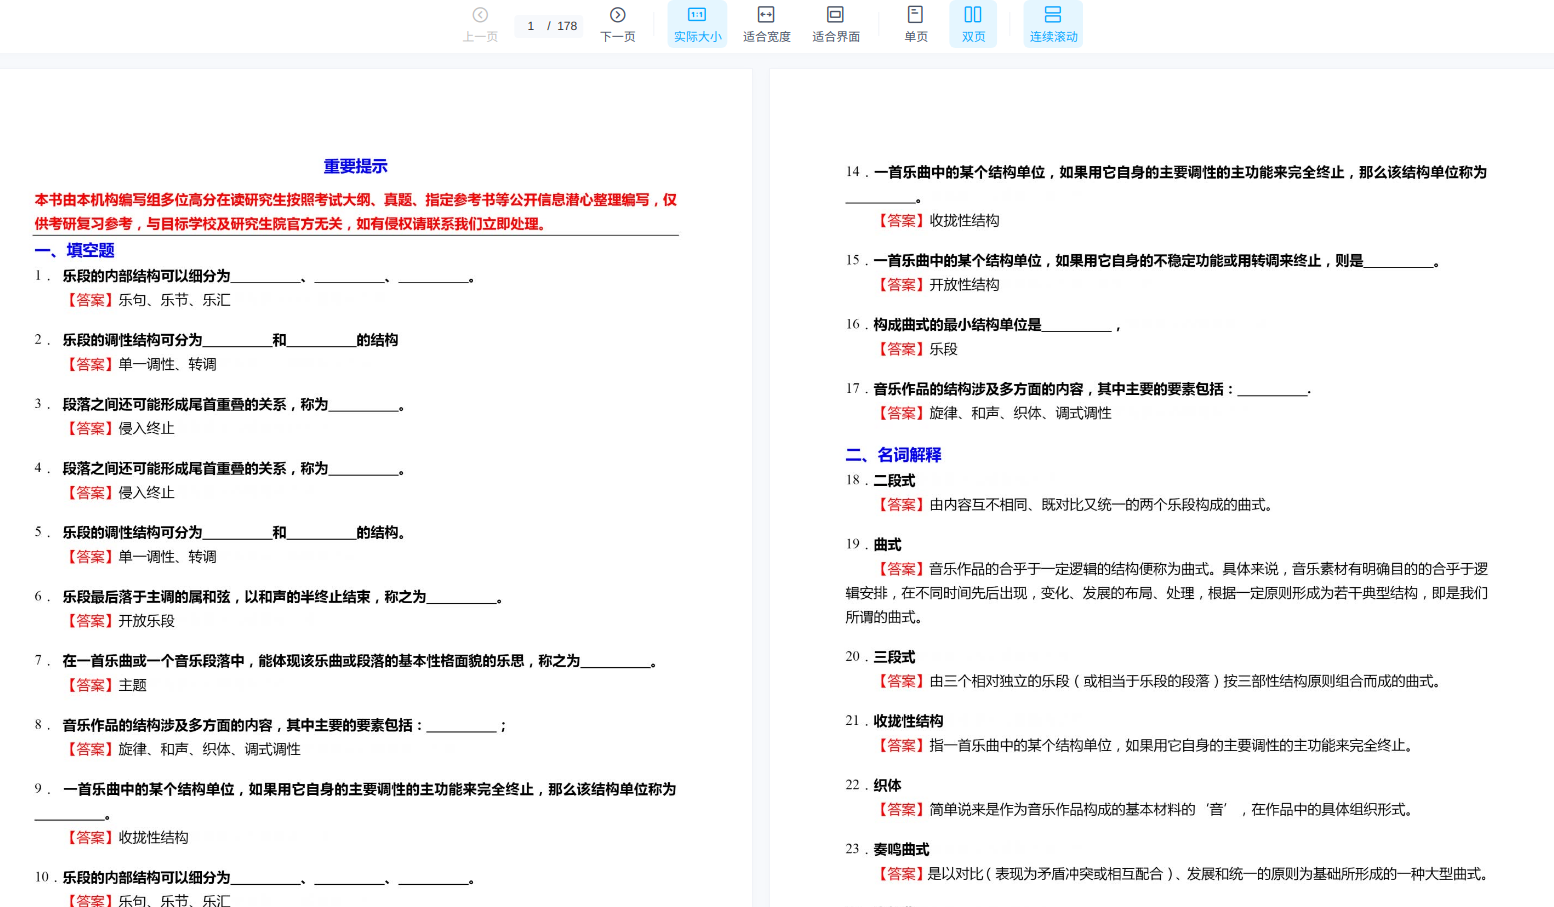Go to the previous page (上一页)
The width and height of the screenshot is (1554, 907).
[480, 24]
